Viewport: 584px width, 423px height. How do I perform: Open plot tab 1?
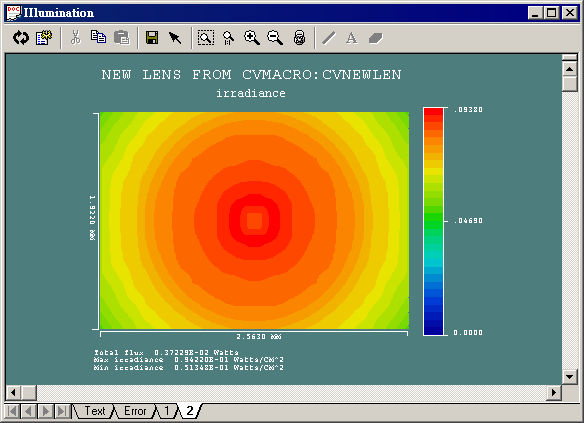pyautogui.click(x=167, y=411)
